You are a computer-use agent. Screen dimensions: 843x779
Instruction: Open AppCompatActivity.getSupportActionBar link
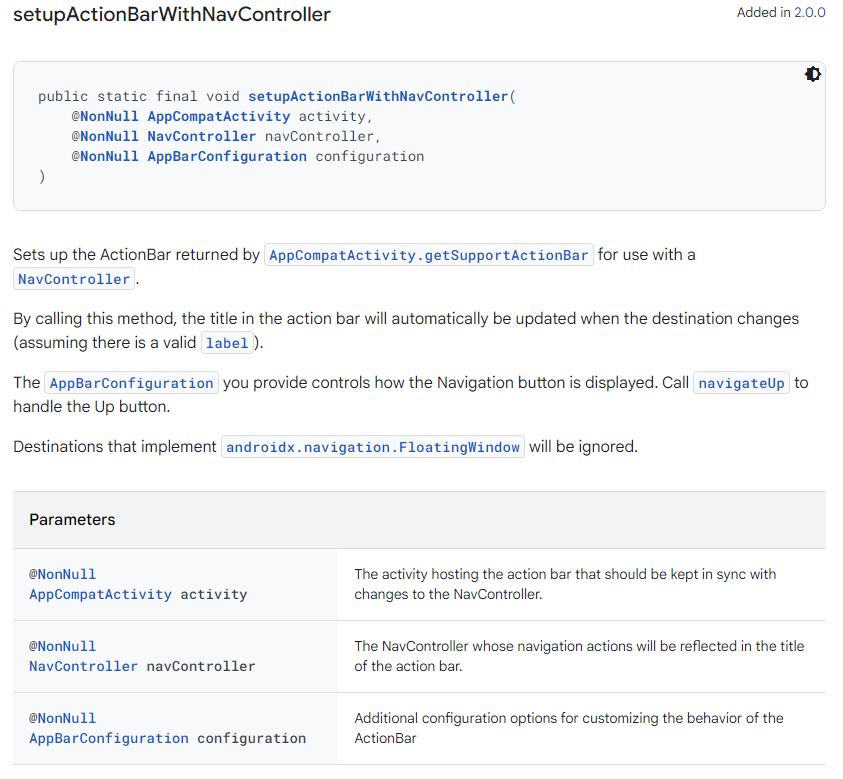coord(428,255)
